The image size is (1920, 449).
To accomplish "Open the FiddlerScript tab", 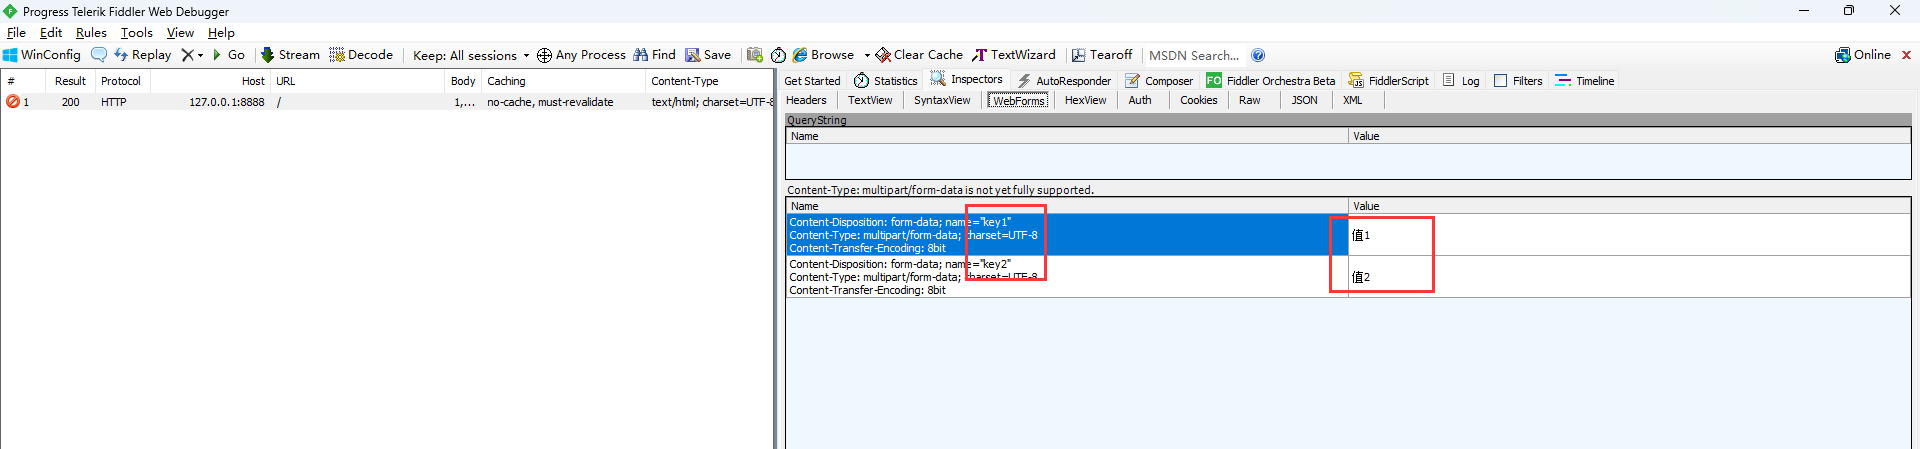I will tap(1388, 81).
